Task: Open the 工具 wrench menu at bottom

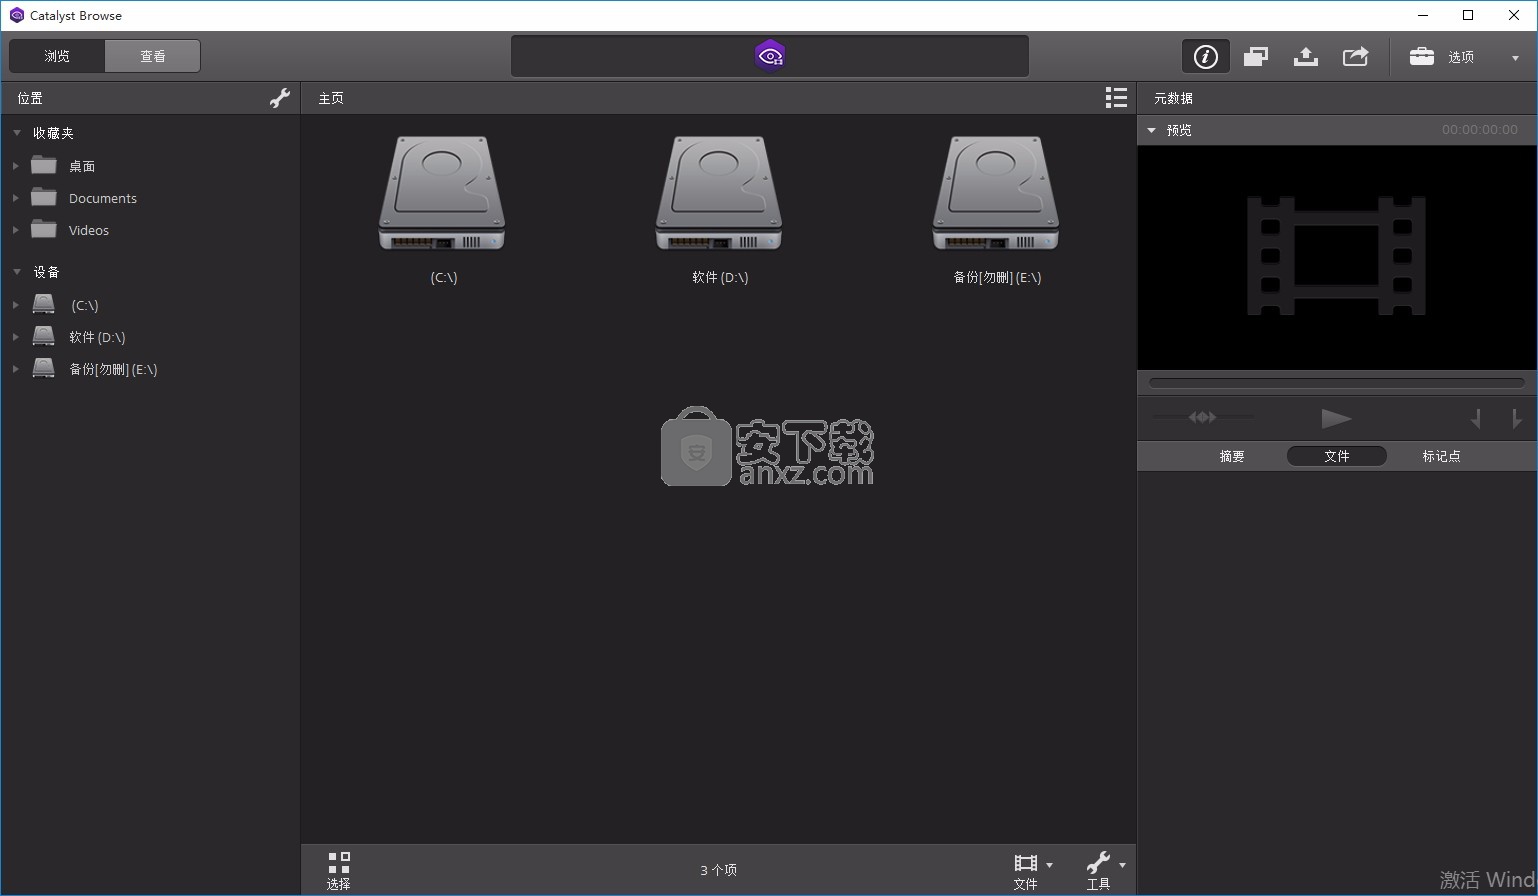Action: pyautogui.click(x=1098, y=870)
